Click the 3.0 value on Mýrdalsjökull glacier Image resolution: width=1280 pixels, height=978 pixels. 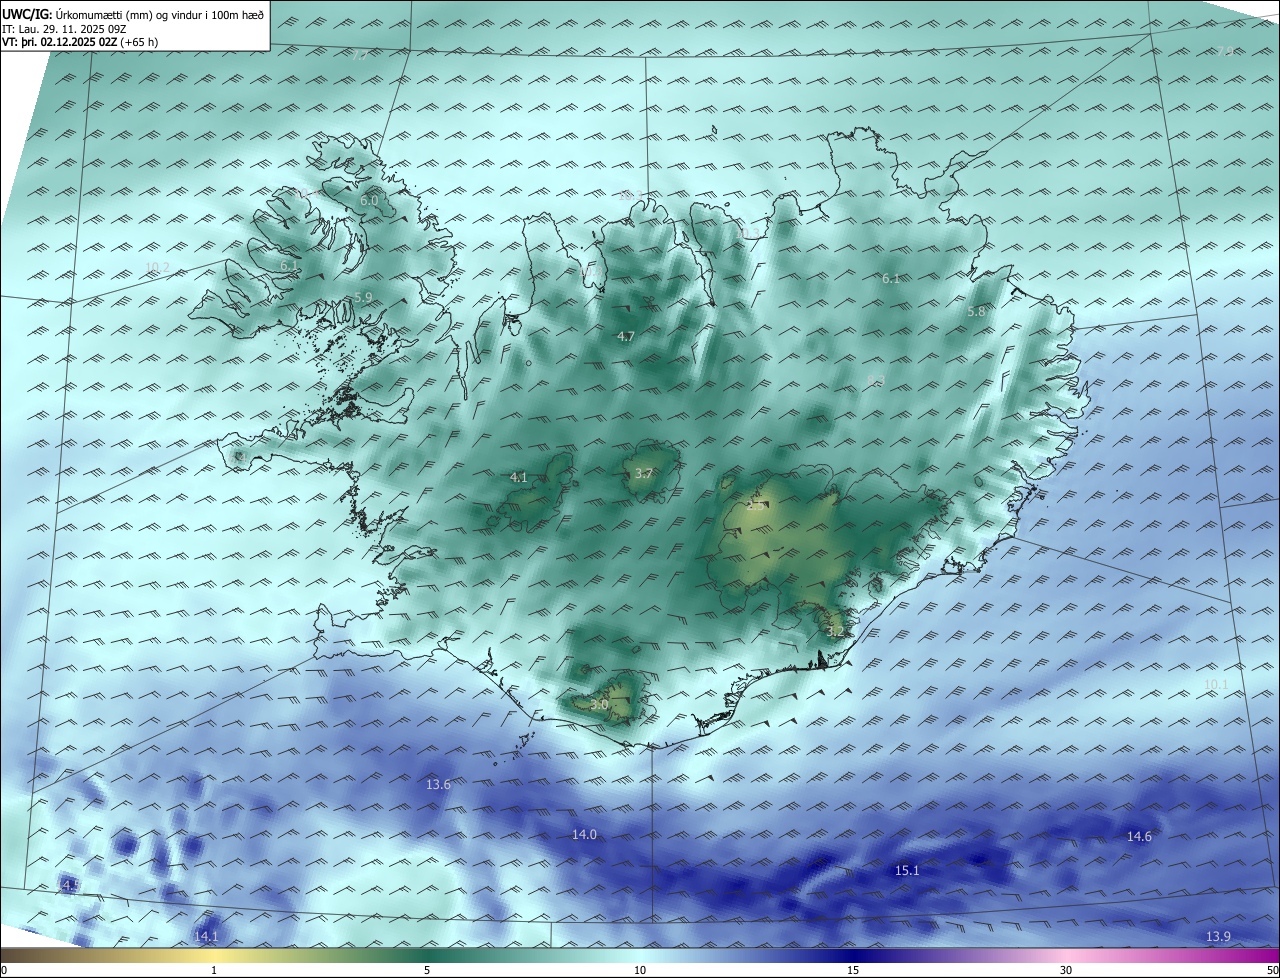click(599, 704)
